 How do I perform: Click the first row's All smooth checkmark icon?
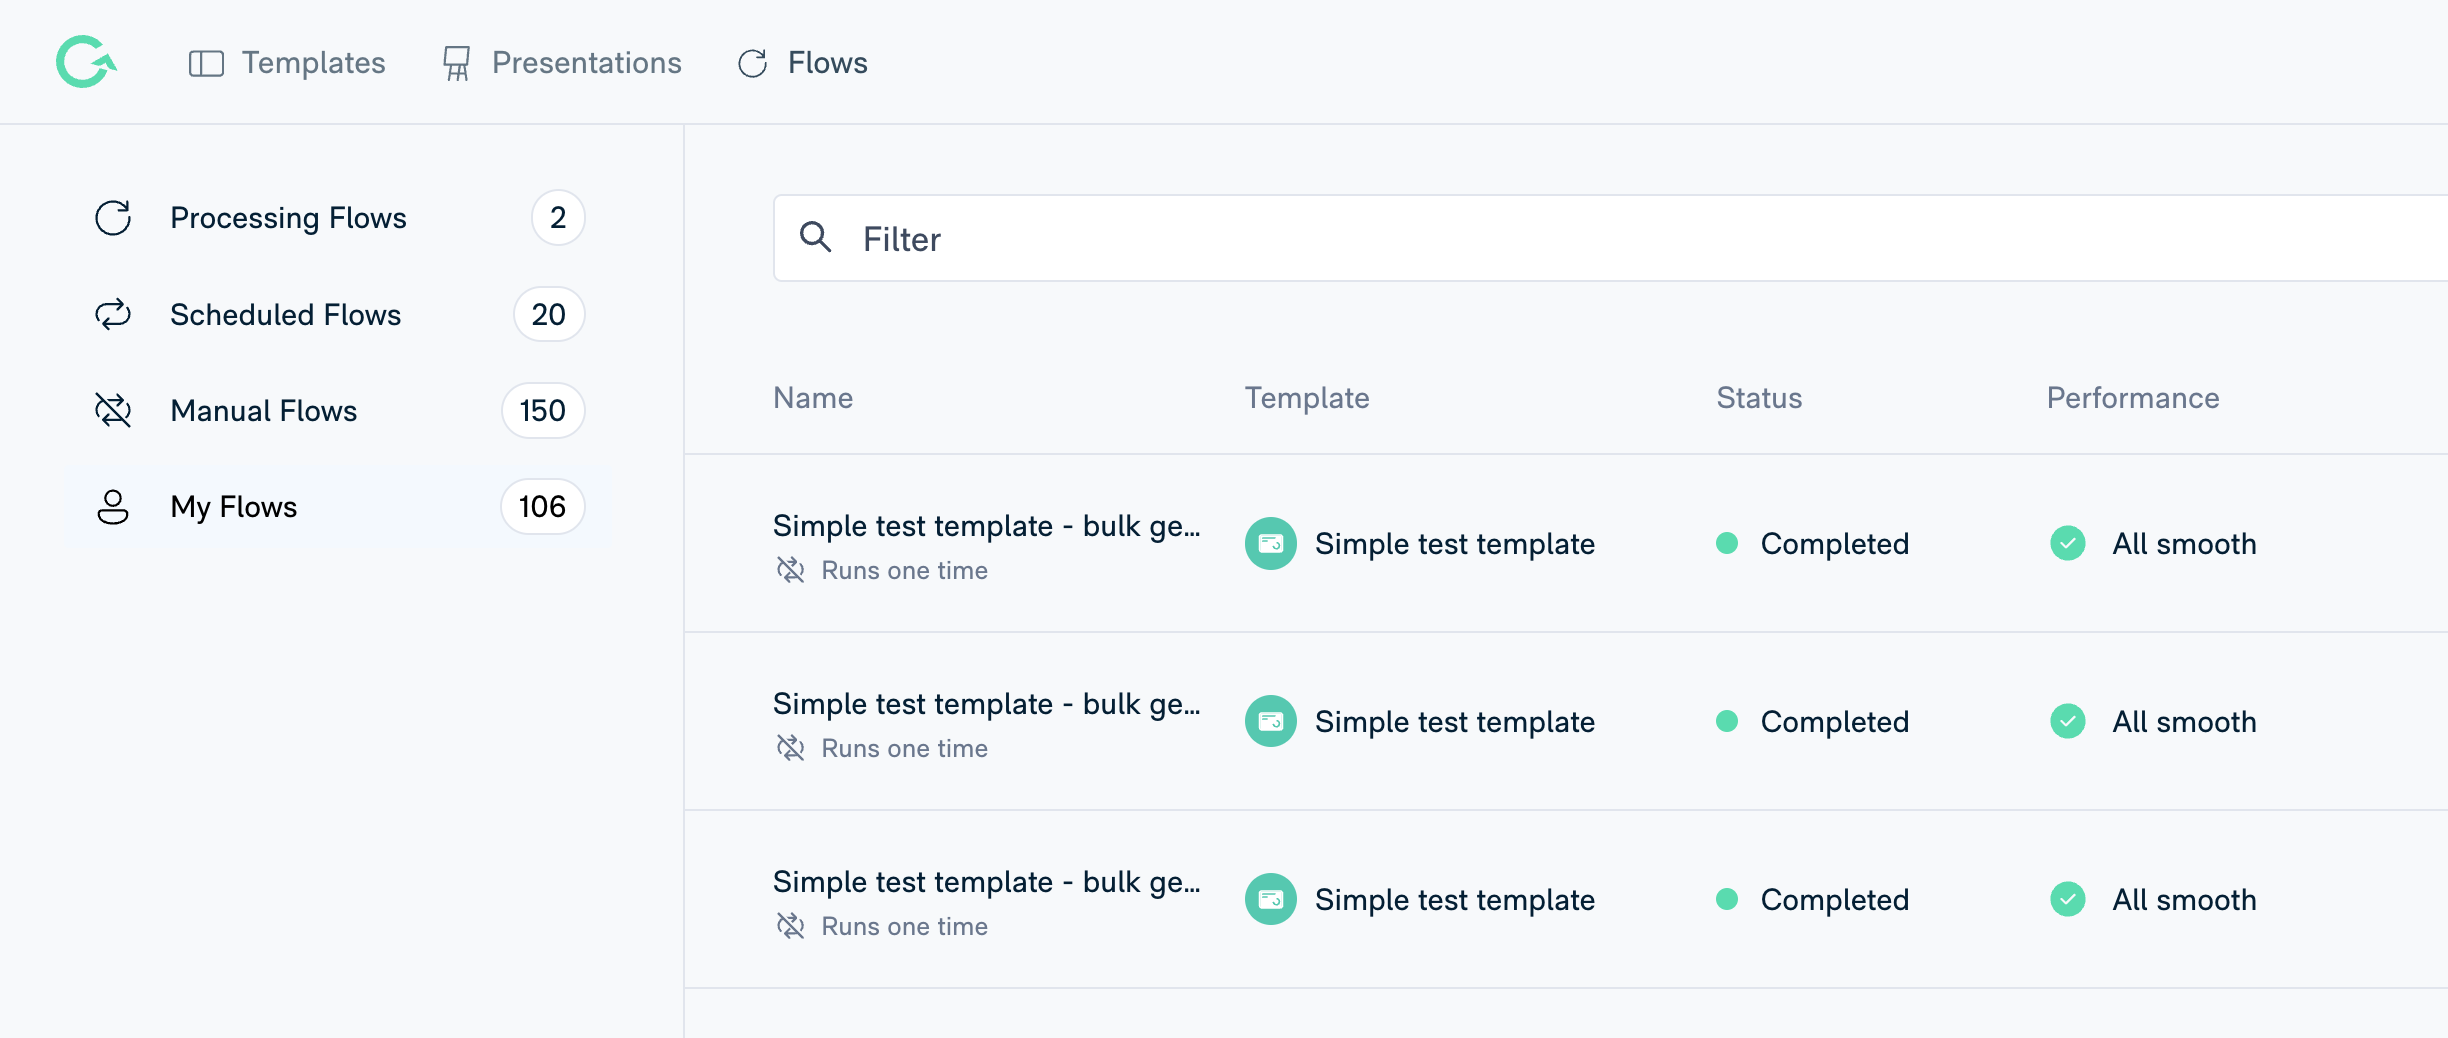coord(2067,543)
